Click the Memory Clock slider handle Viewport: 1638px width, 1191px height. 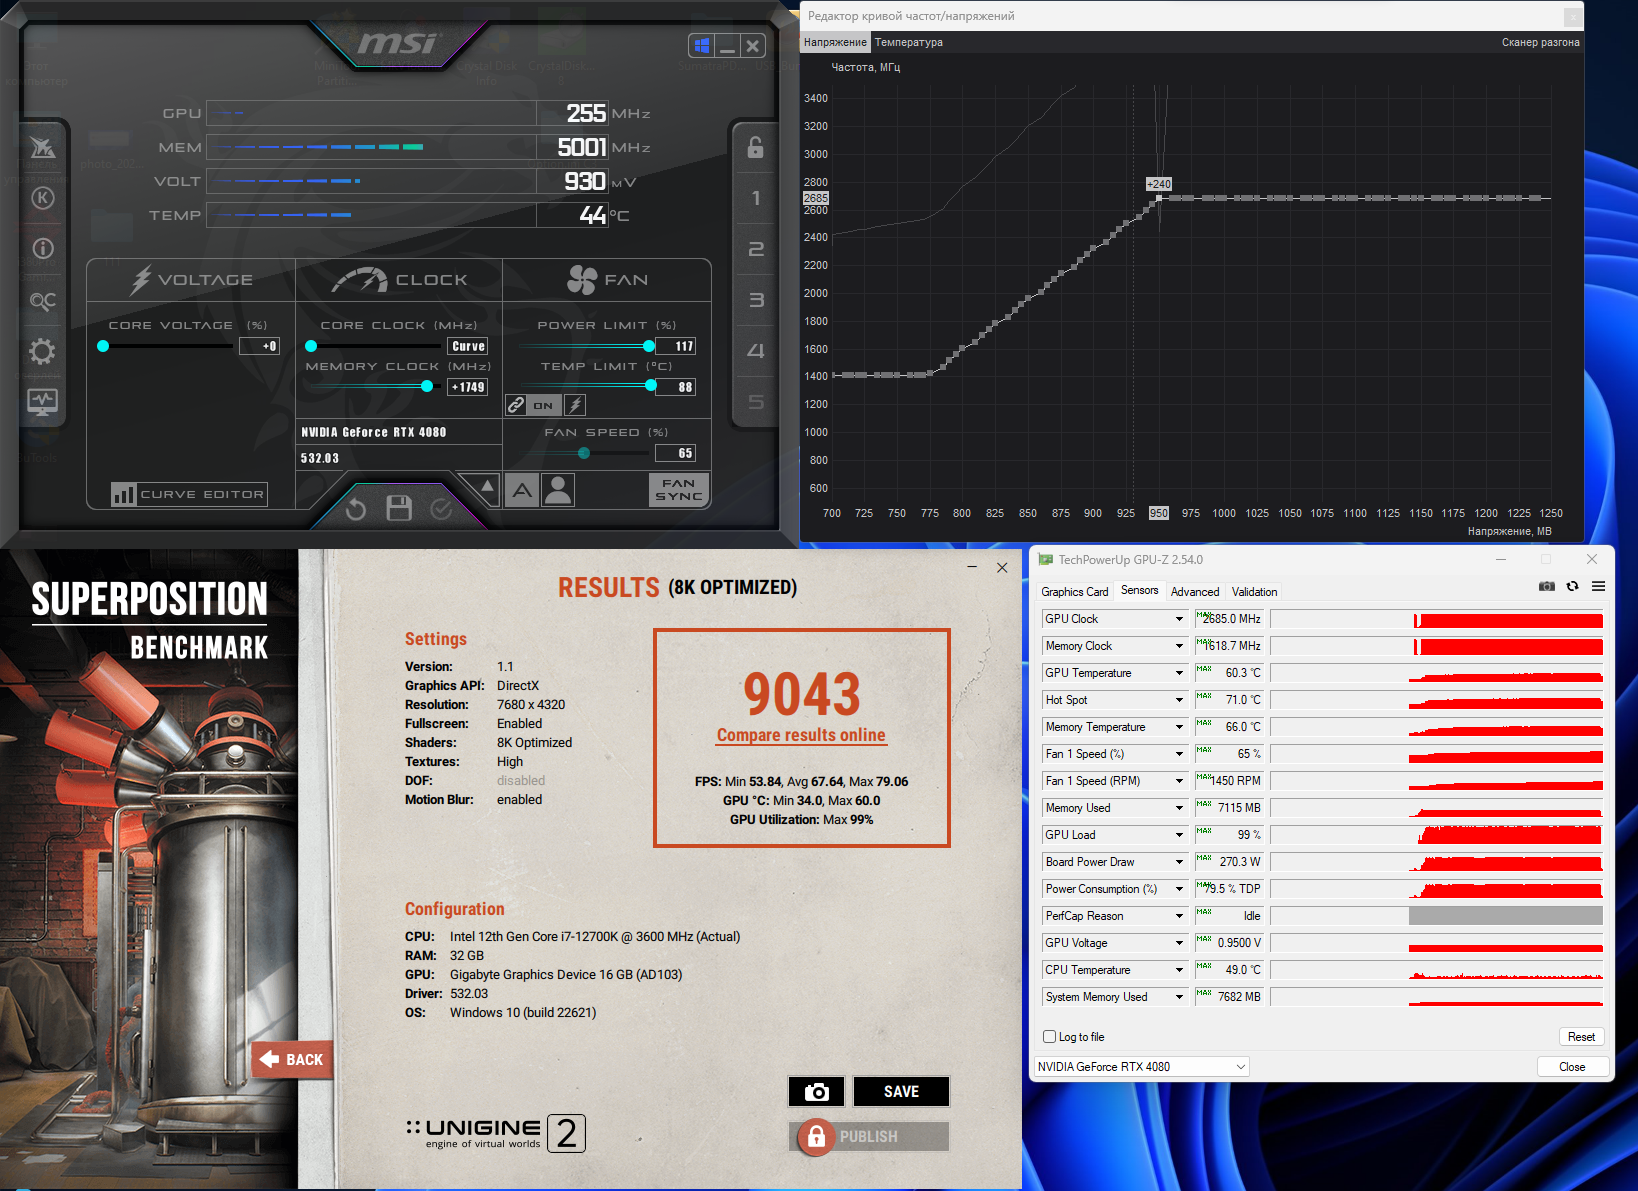[427, 386]
